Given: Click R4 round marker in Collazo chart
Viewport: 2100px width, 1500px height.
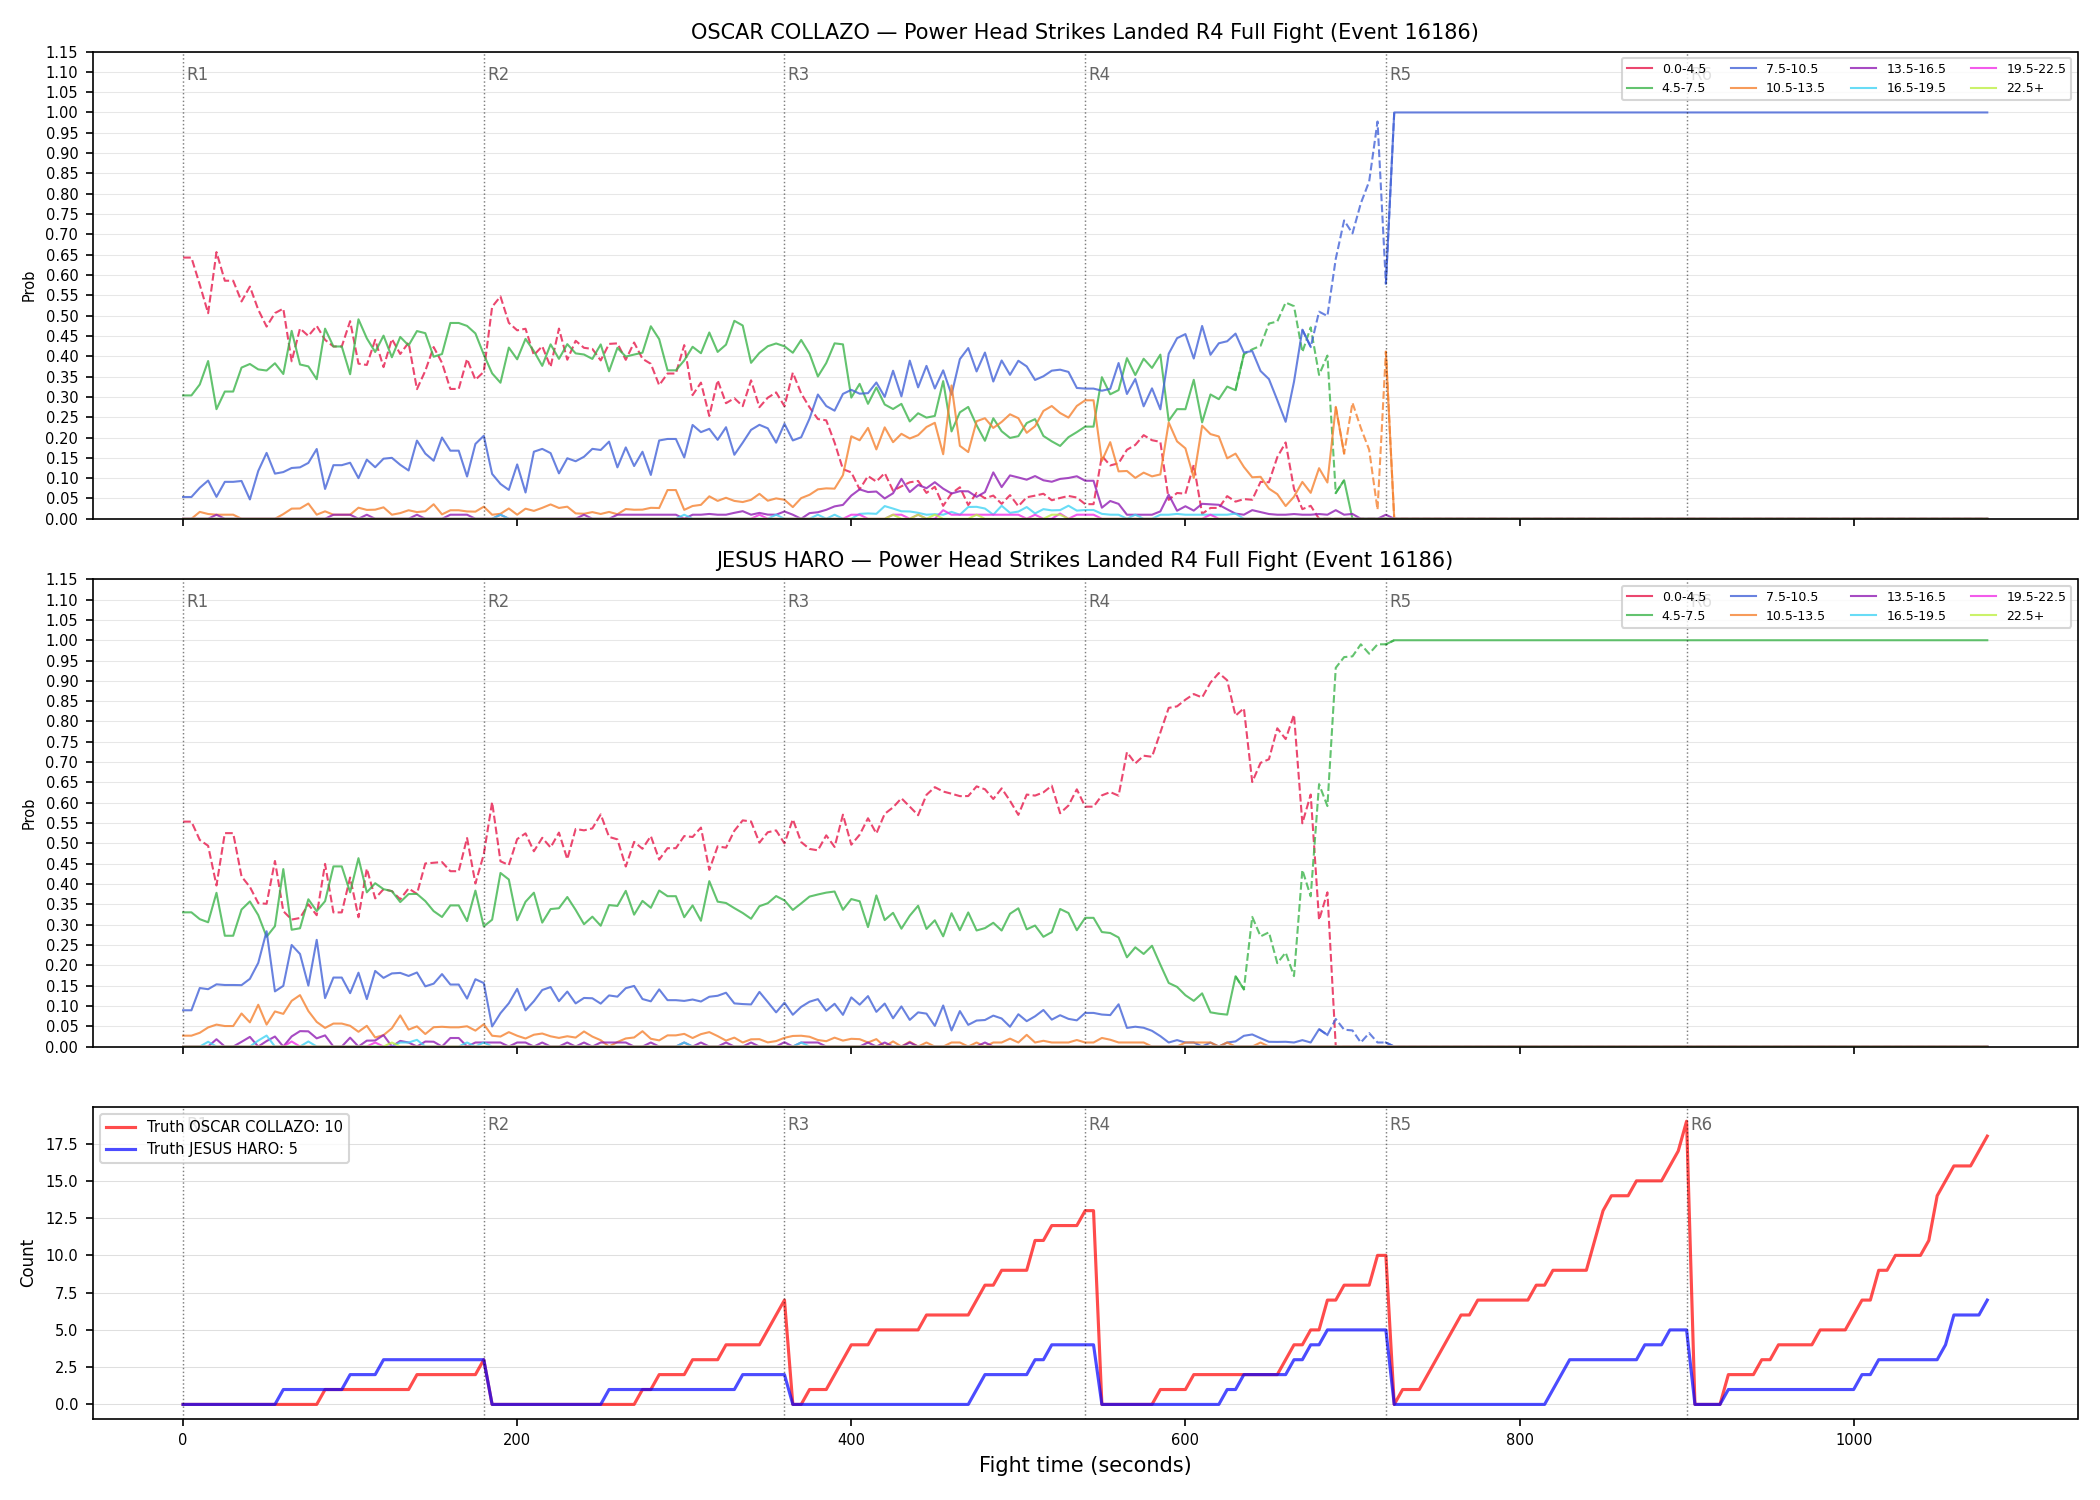Looking at the screenshot, I should tap(1099, 74).
